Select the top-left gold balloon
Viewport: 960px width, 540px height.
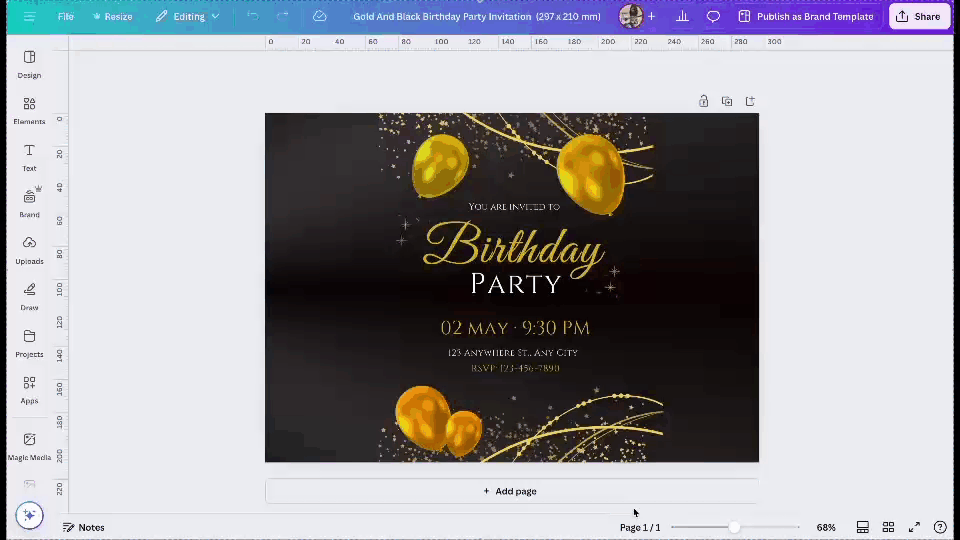pos(440,165)
